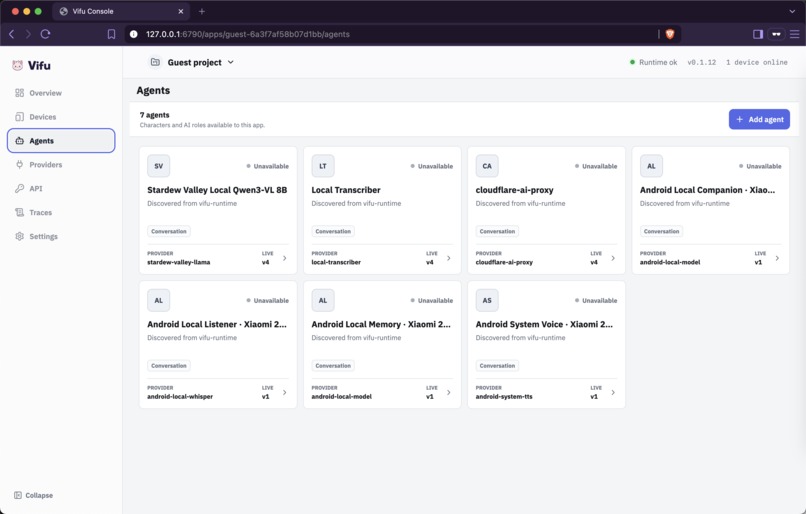Select the Agents sidebar item
Image resolution: width=806 pixels, height=514 pixels.
(x=61, y=141)
